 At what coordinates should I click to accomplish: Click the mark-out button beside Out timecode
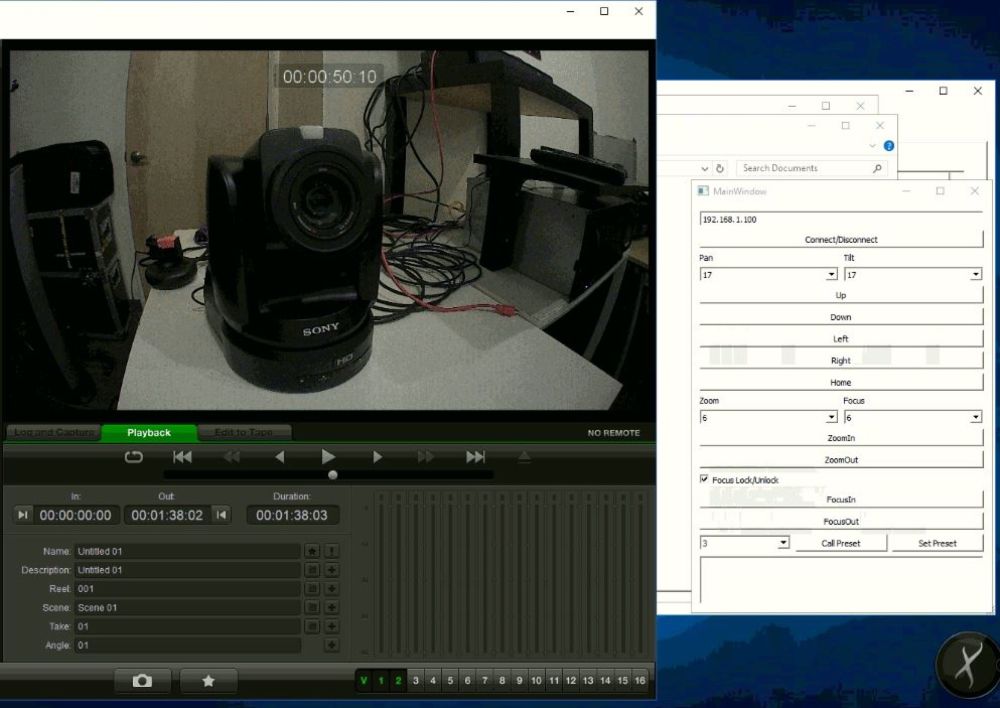click(x=221, y=515)
